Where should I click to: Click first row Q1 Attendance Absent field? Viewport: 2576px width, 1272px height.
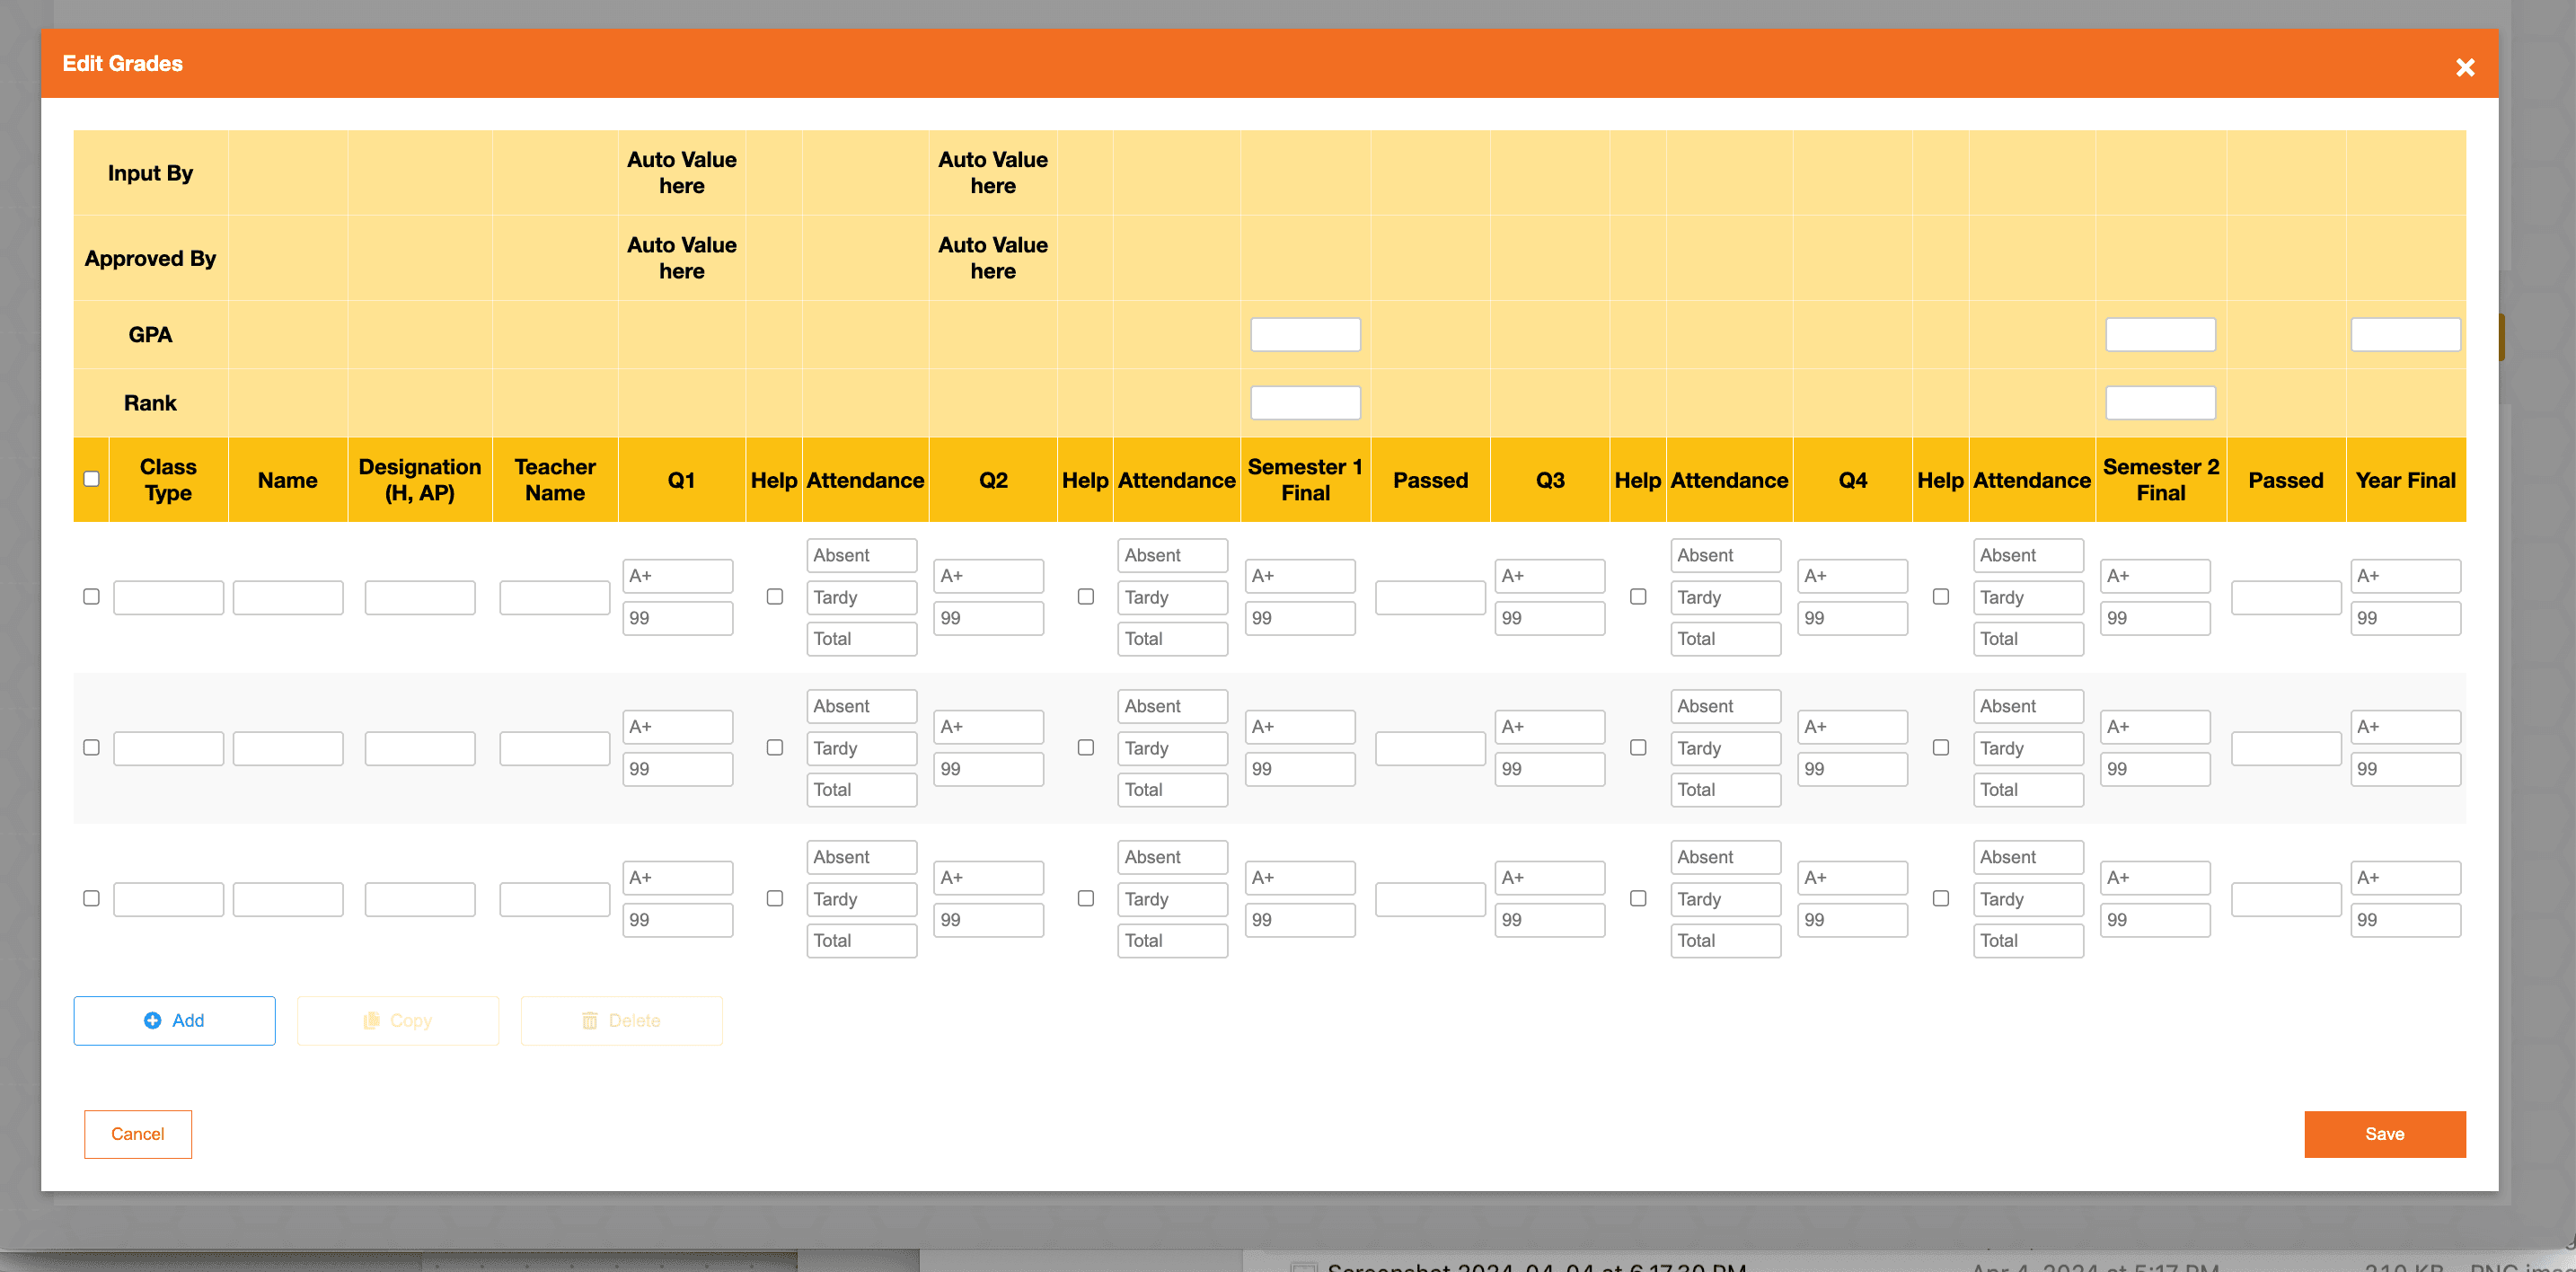click(862, 555)
